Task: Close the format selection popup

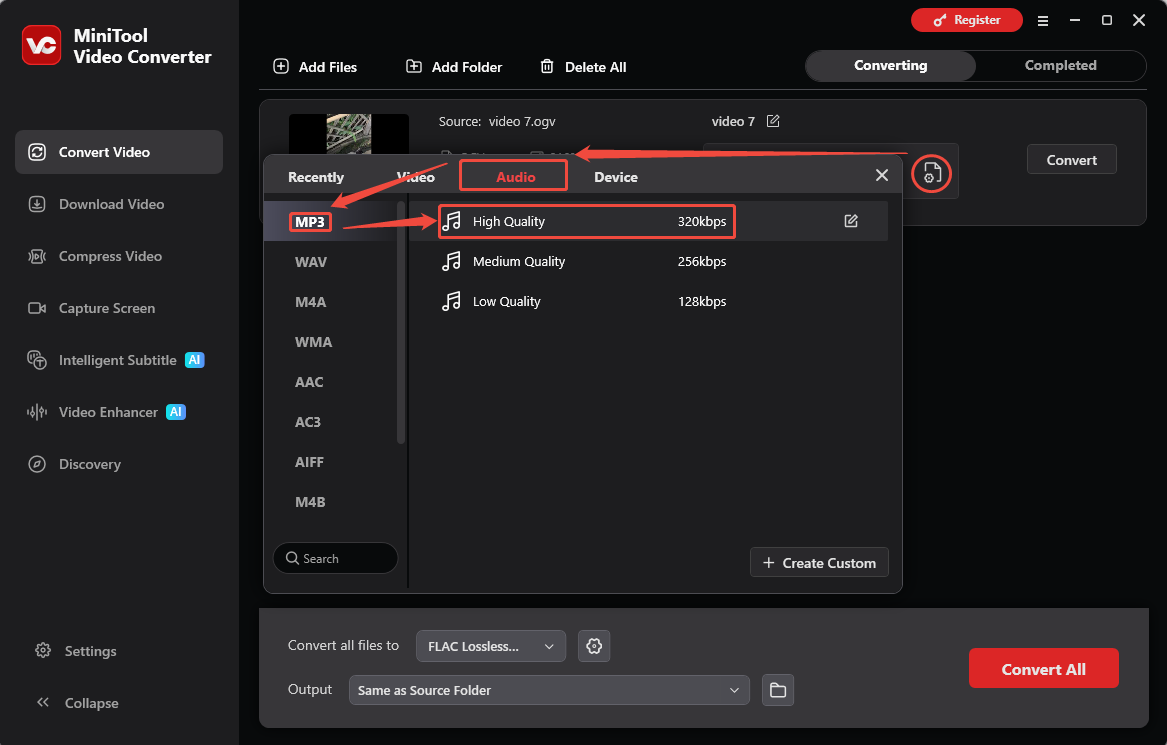Action: pyautogui.click(x=882, y=175)
